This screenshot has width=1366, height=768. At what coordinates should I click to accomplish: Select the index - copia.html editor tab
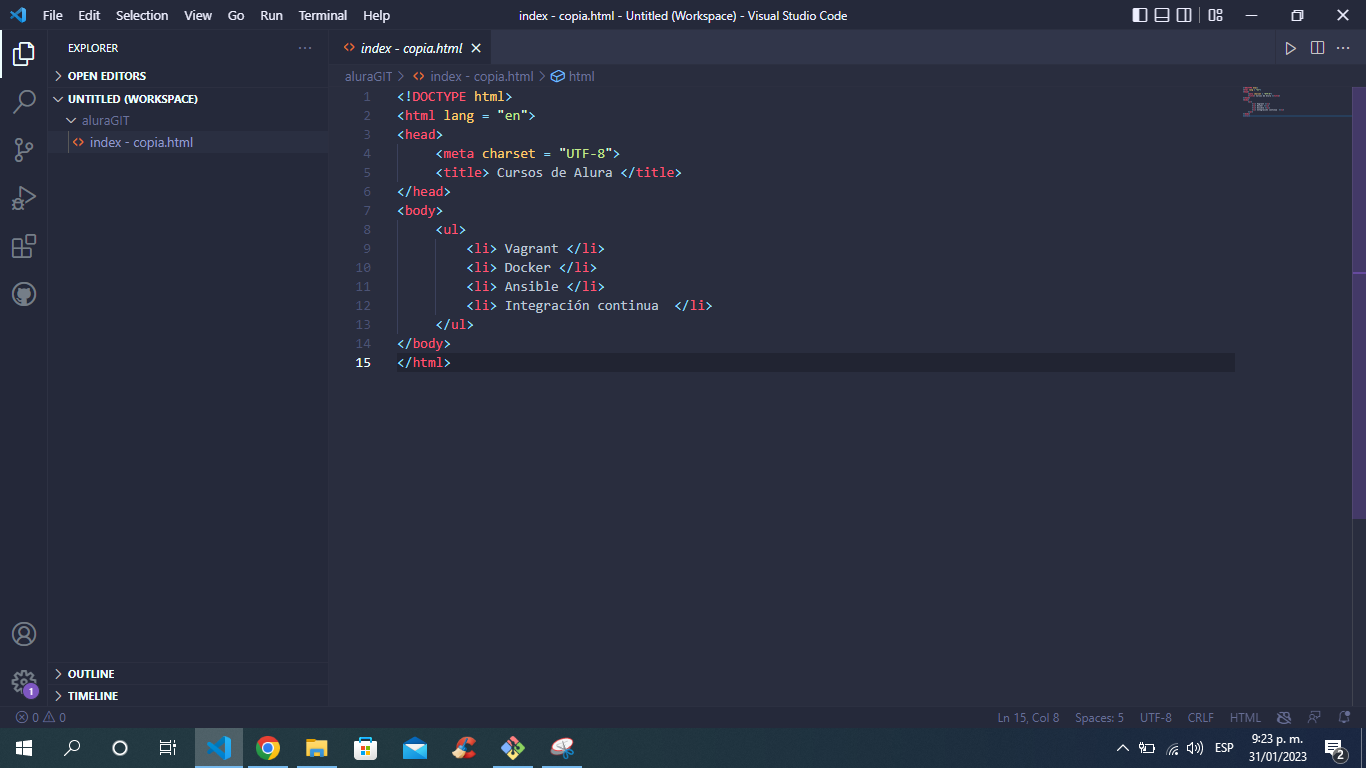coord(411,48)
